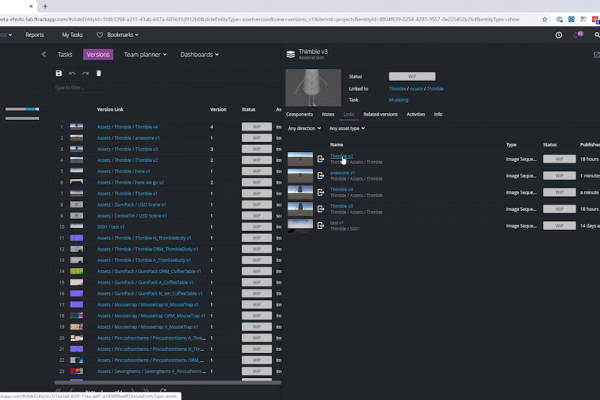Click the search magnifier in top bar
The width and height of the screenshot is (600, 400).
[597, 35]
